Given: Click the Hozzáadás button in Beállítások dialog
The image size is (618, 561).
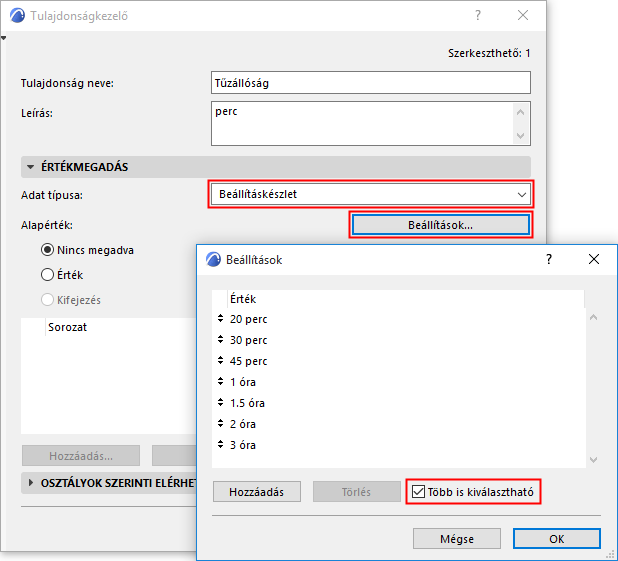Looking at the screenshot, I should [x=257, y=492].
